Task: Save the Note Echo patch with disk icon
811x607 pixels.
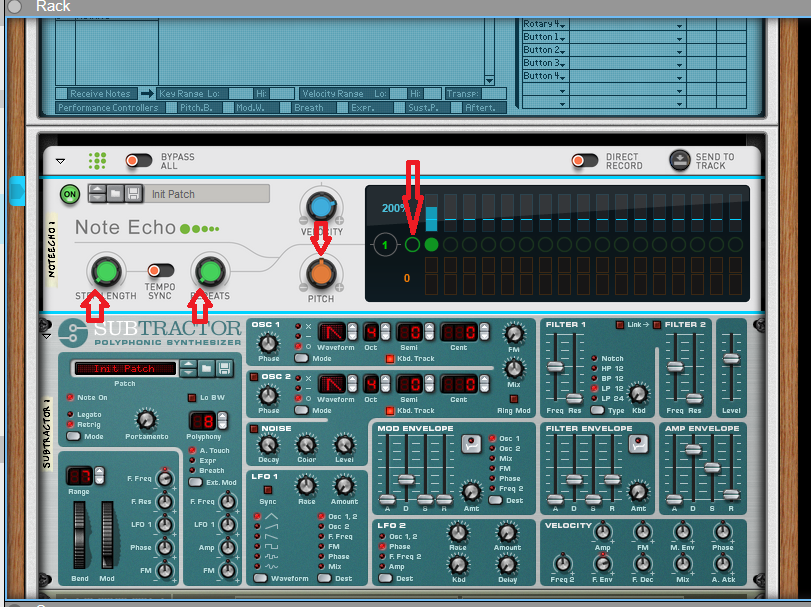Action: [133, 194]
